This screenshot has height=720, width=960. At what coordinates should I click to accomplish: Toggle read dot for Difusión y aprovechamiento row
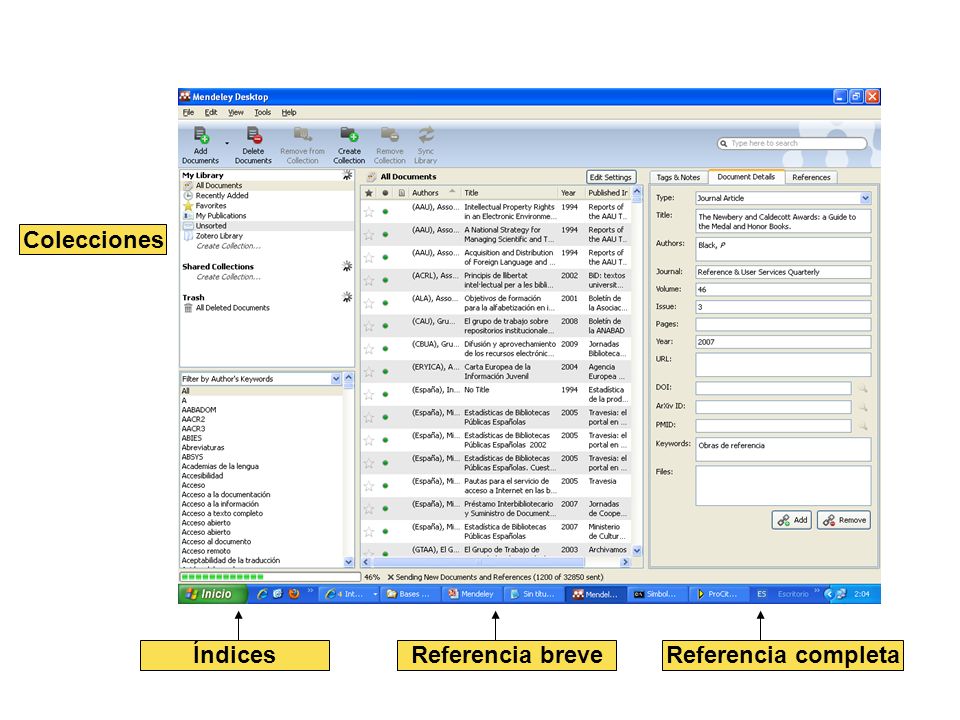[x=385, y=348]
